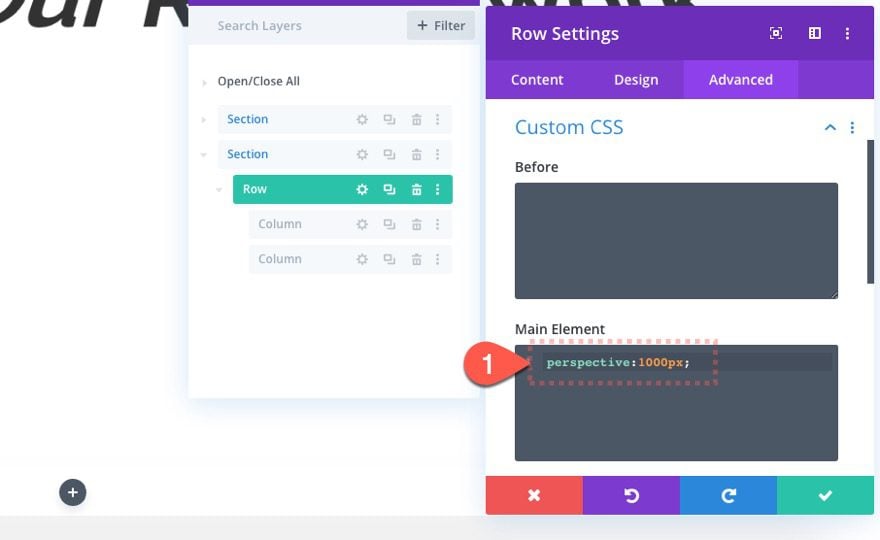
Task: Toggle the split-view snap icon in Row Settings
Action: 815,33
